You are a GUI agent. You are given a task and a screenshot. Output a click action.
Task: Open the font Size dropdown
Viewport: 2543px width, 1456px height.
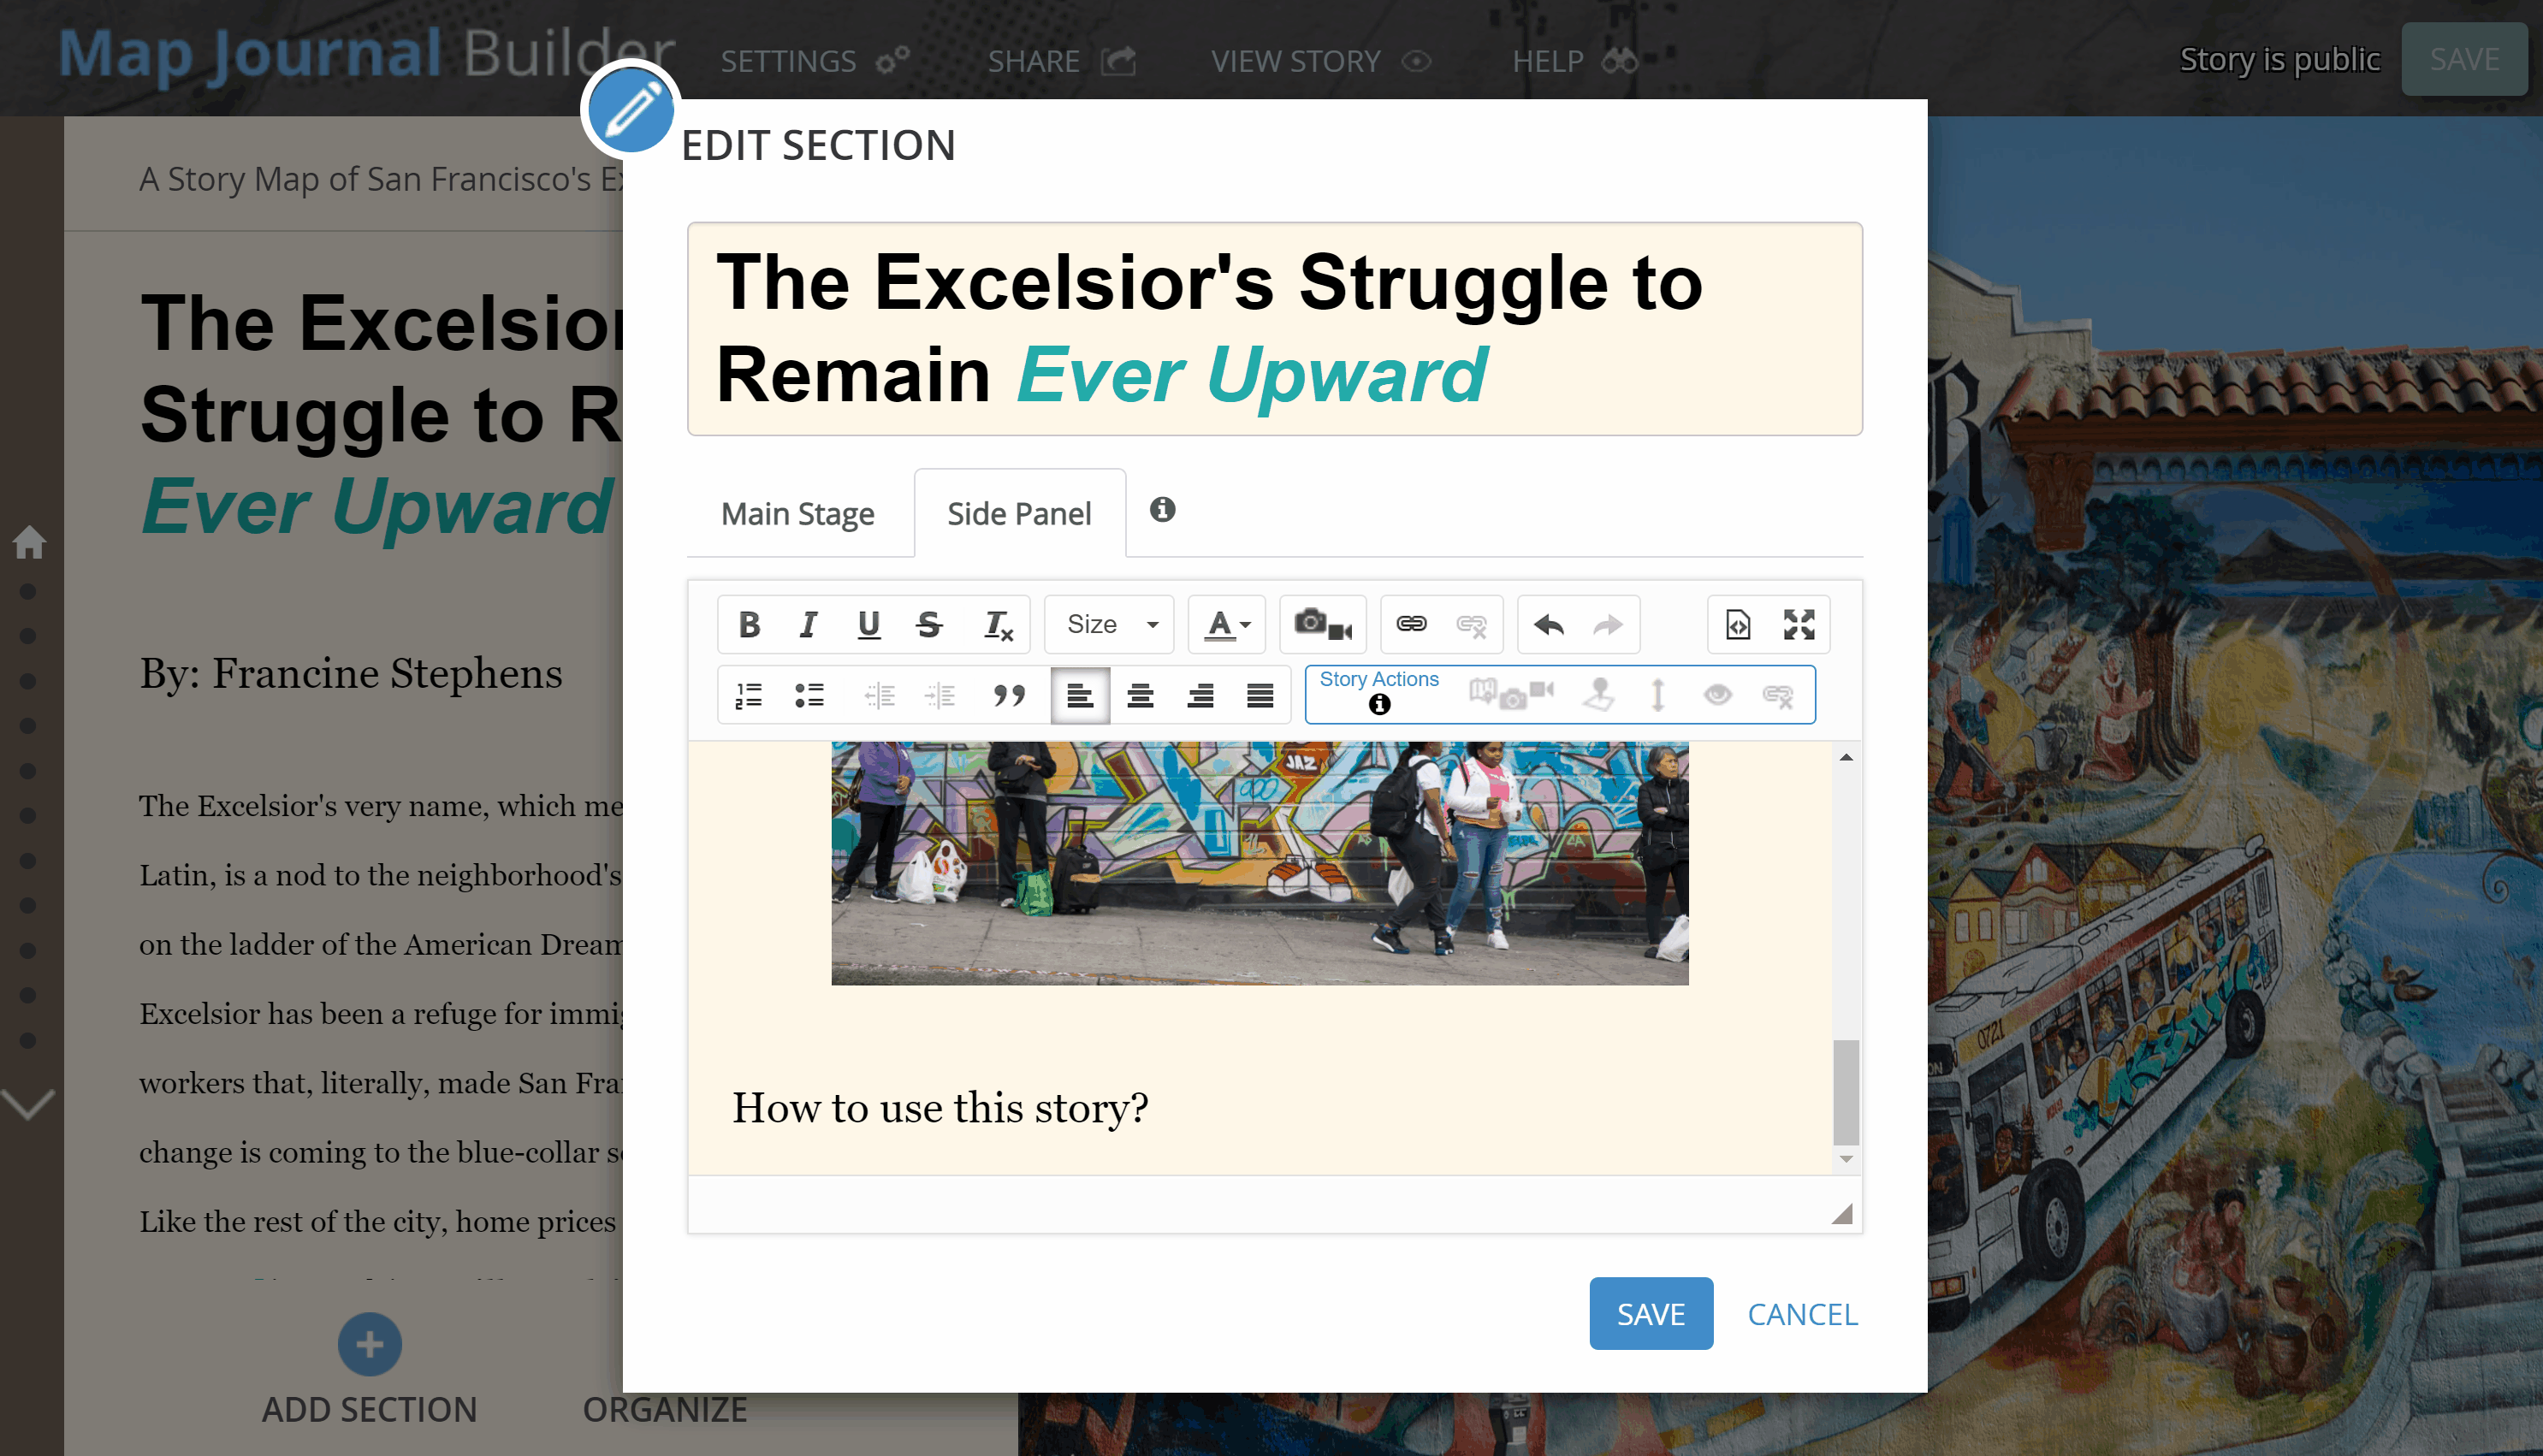(1109, 625)
